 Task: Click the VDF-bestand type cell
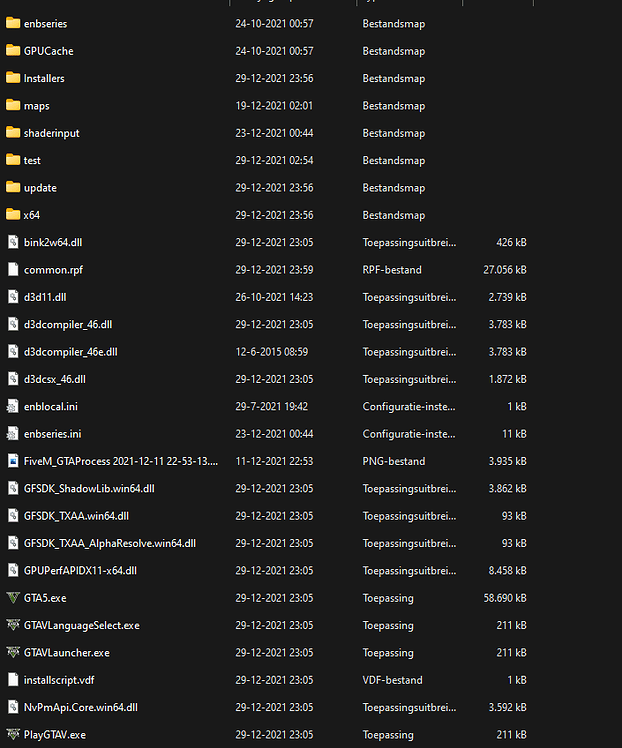392,680
